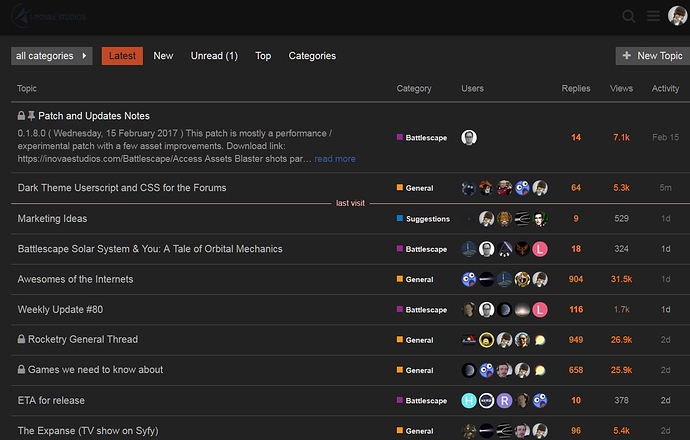Select the Latest tab

pos(122,56)
